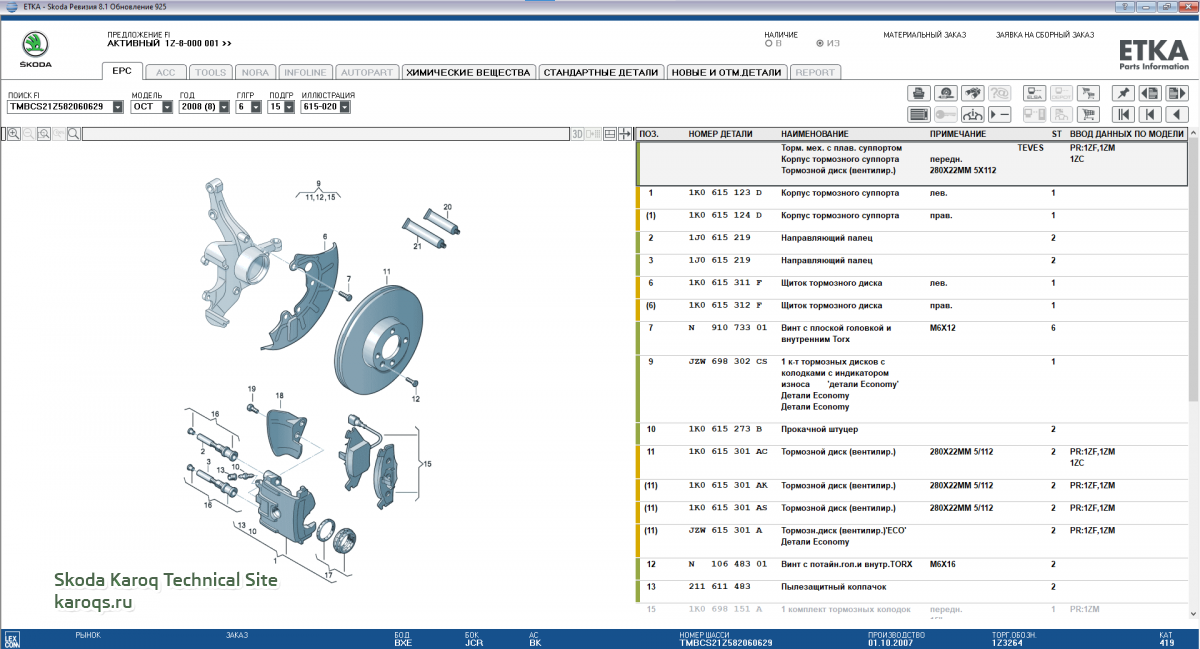Click the single shopping cart icon
Viewport: 1200px width, 649px height.
pos(1089,114)
